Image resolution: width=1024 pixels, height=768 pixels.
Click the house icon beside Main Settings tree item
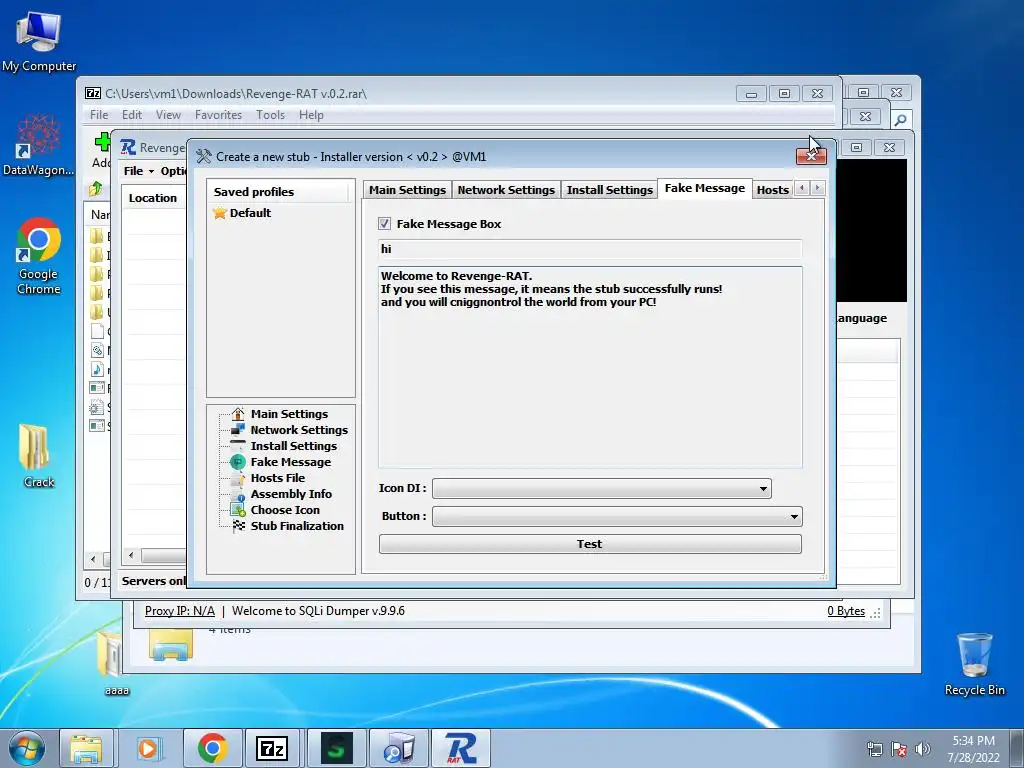pos(238,414)
